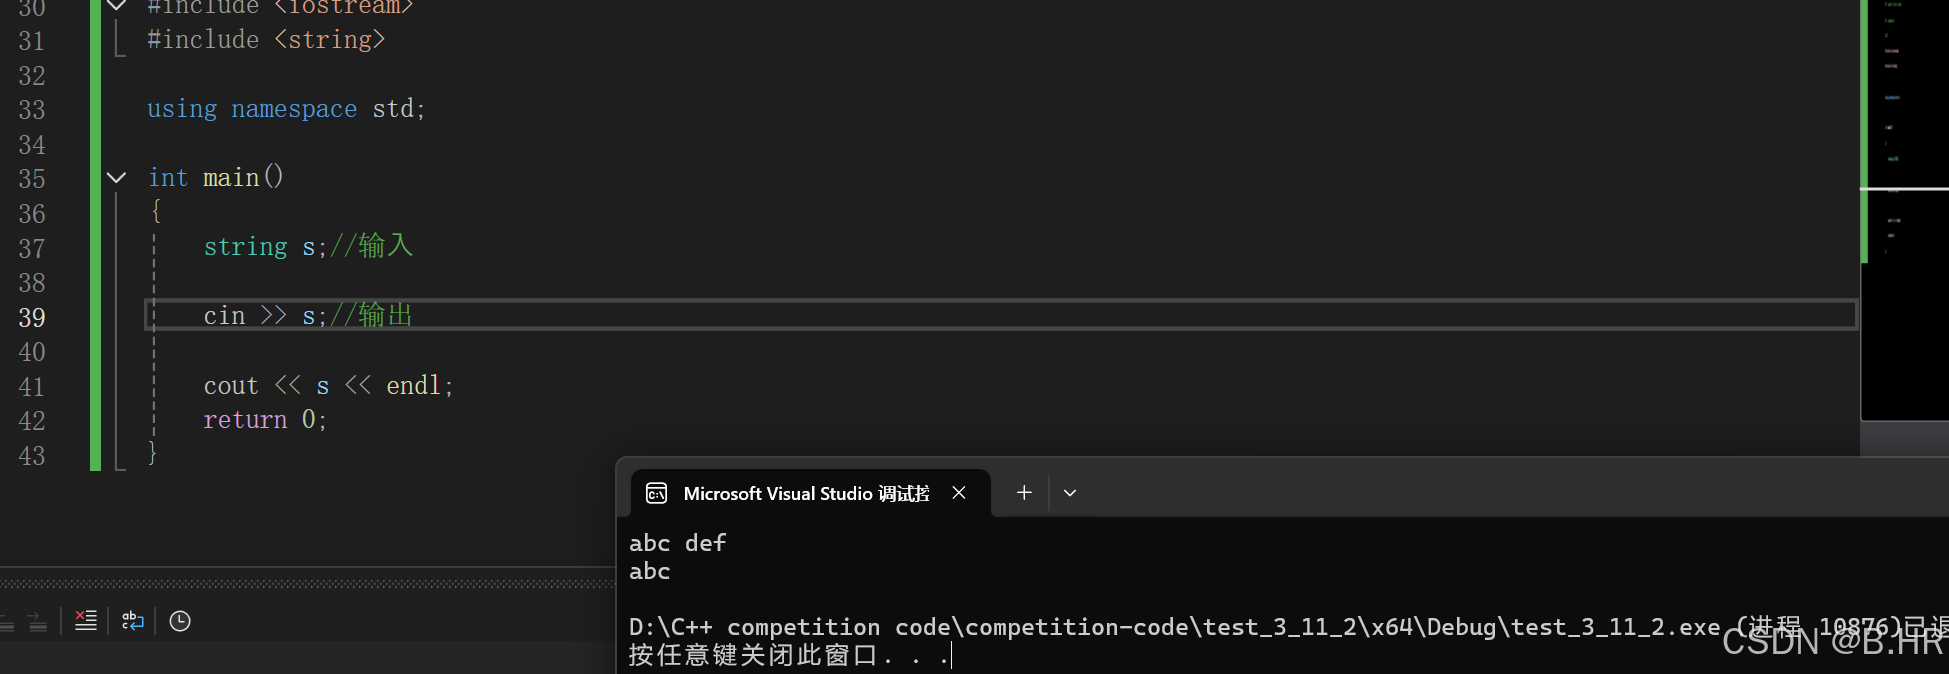Click the console icon on the debug console tab
Viewport: 1949px width, 674px height.
tap(656, 493)
